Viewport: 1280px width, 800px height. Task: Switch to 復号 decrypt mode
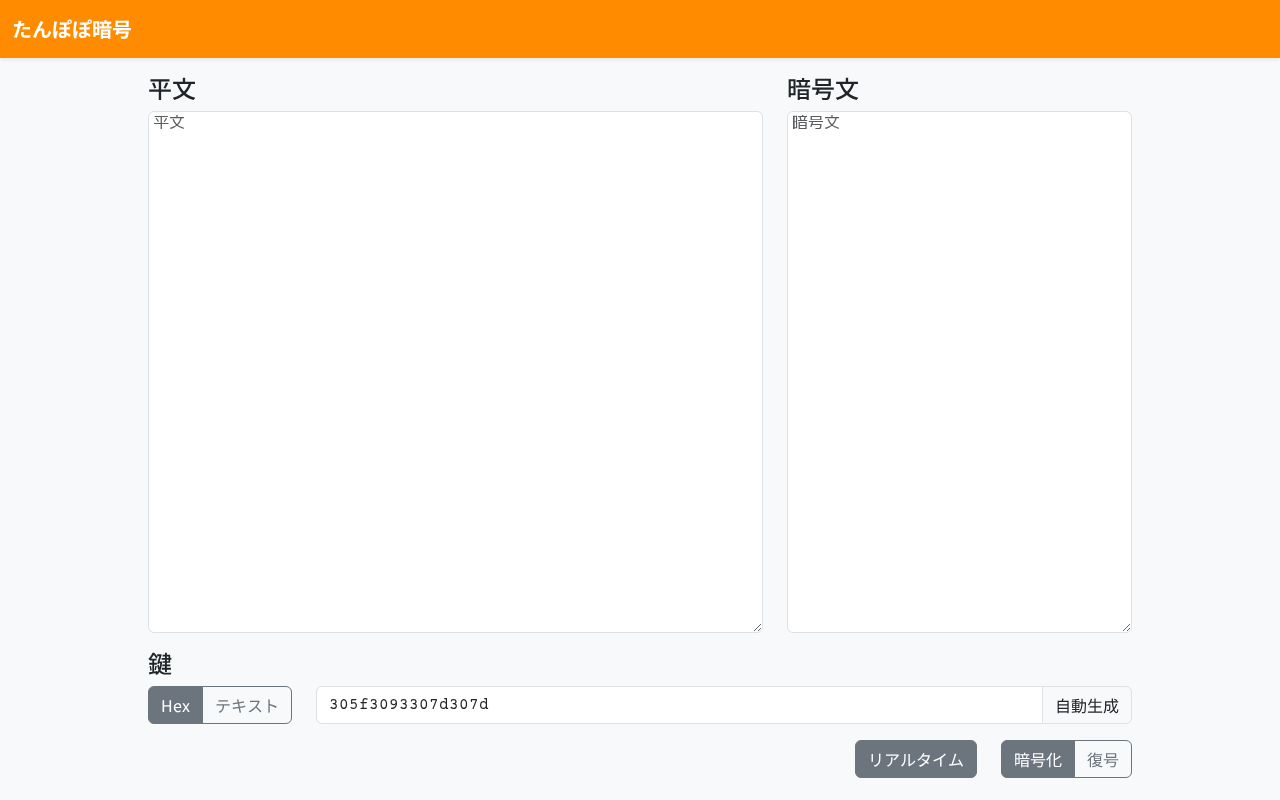click(x=1103, y=759)
